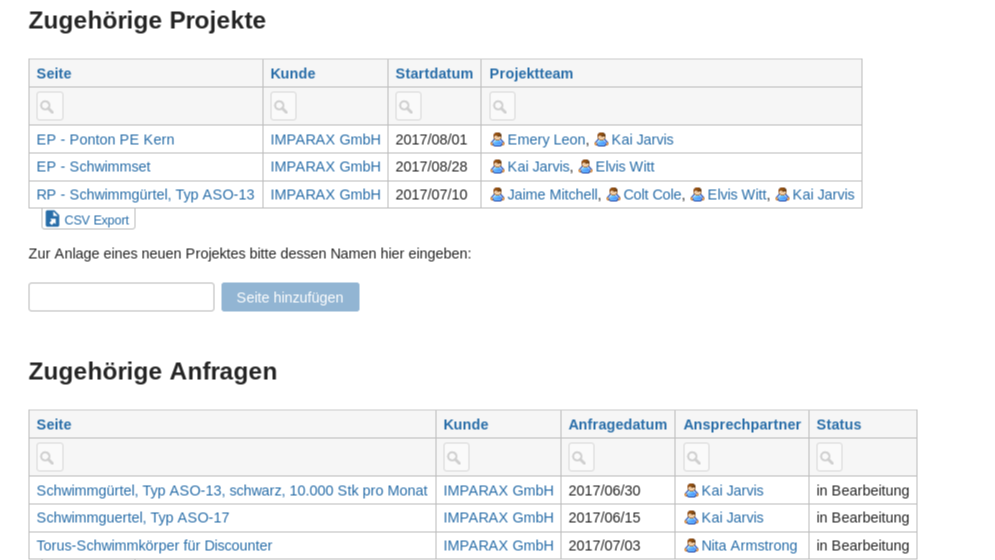Click search icon in Ansprechpartner filter
This screenshot has height=560, width=995.
[x=696, y=458]
